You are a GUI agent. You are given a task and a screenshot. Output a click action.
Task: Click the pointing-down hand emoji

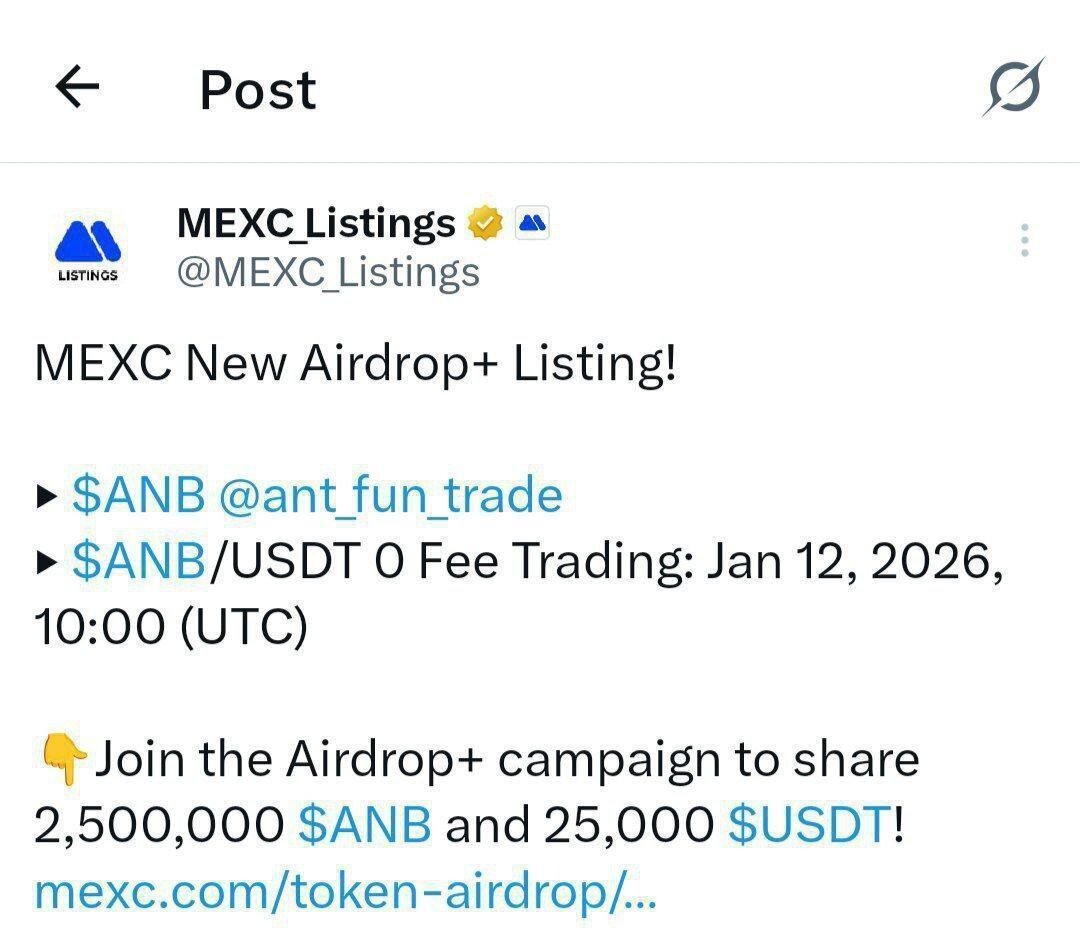62,761
